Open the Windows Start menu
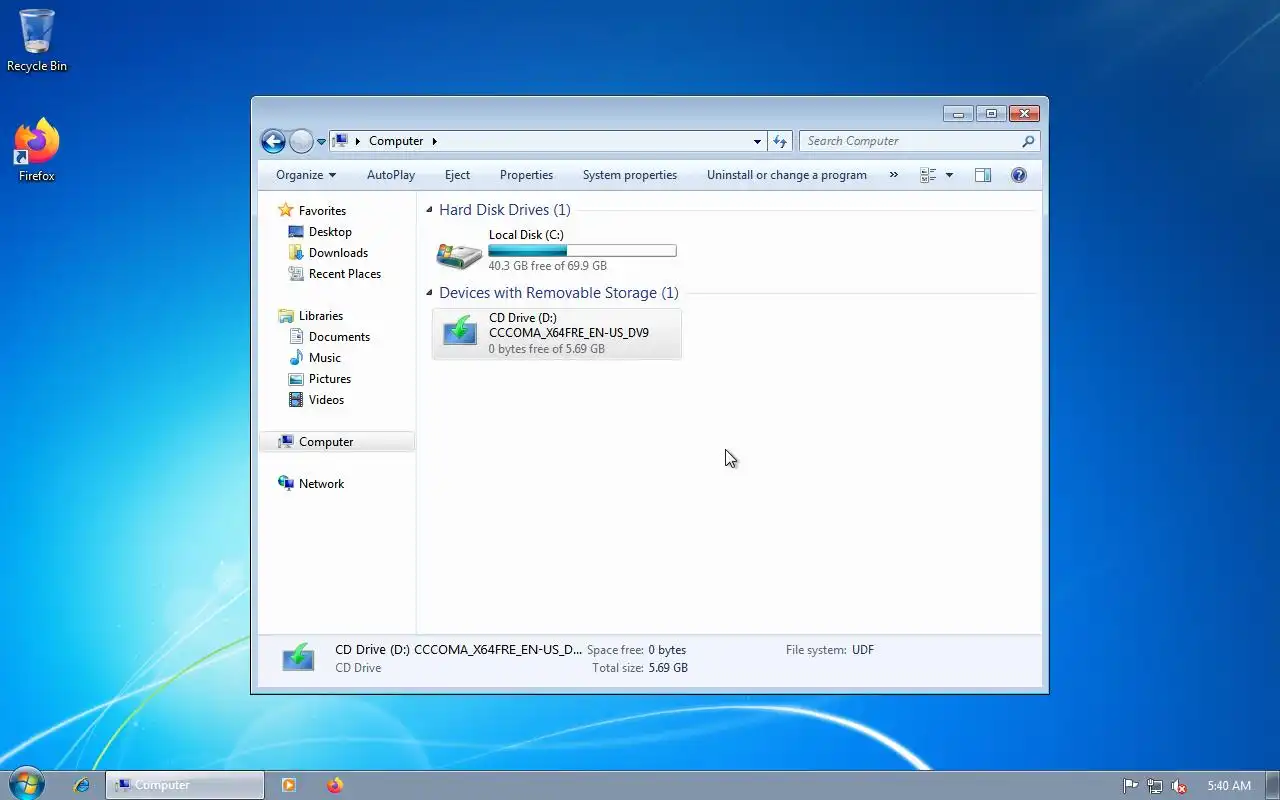This screenshot has width=1280, height=800. (x=27, y=785)
